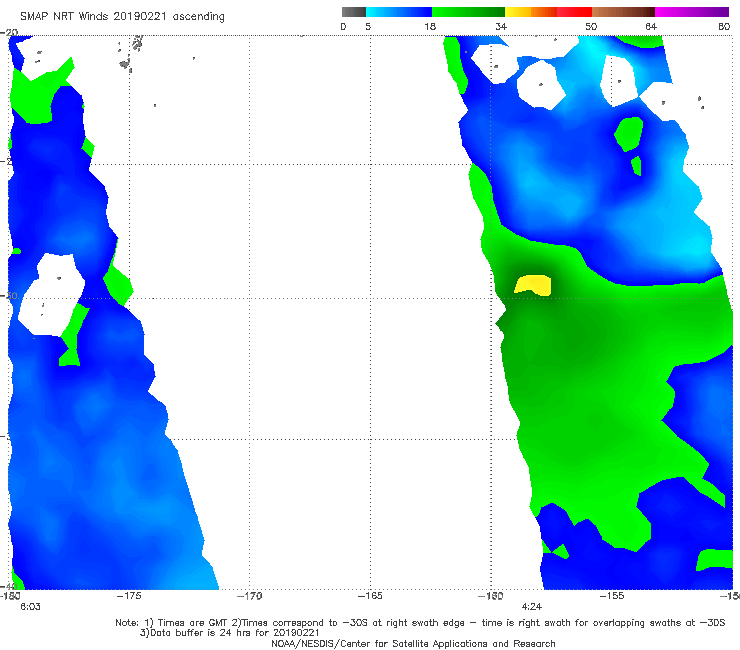This screenshot has height=650, width=740.
Task: Click the color bar label '18'
Action: pos(430,26)
